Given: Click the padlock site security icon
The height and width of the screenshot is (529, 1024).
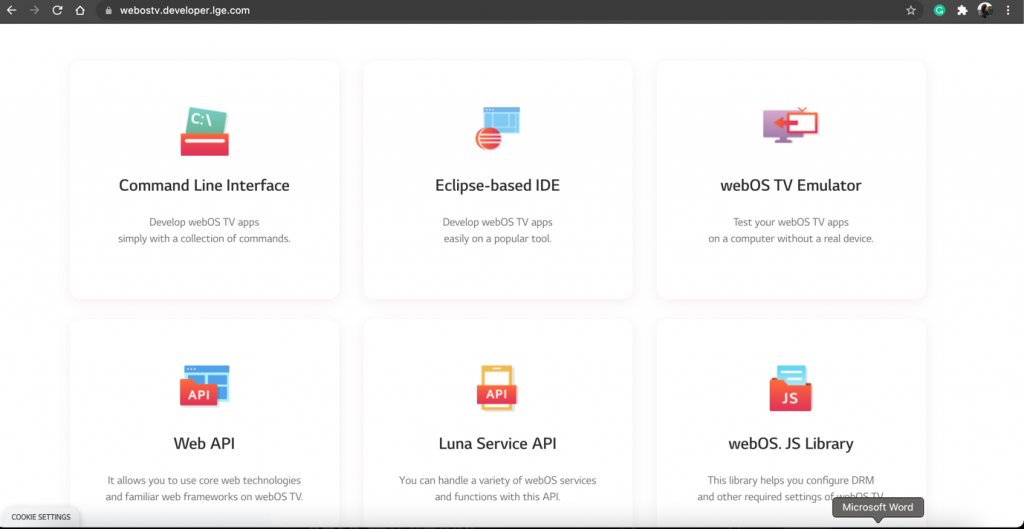Looking at the screenshot, I should [109, 10].
